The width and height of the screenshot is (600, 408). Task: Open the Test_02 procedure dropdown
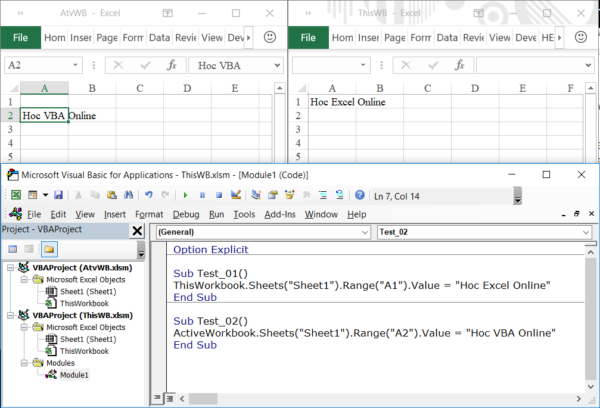tap(585, 232)
